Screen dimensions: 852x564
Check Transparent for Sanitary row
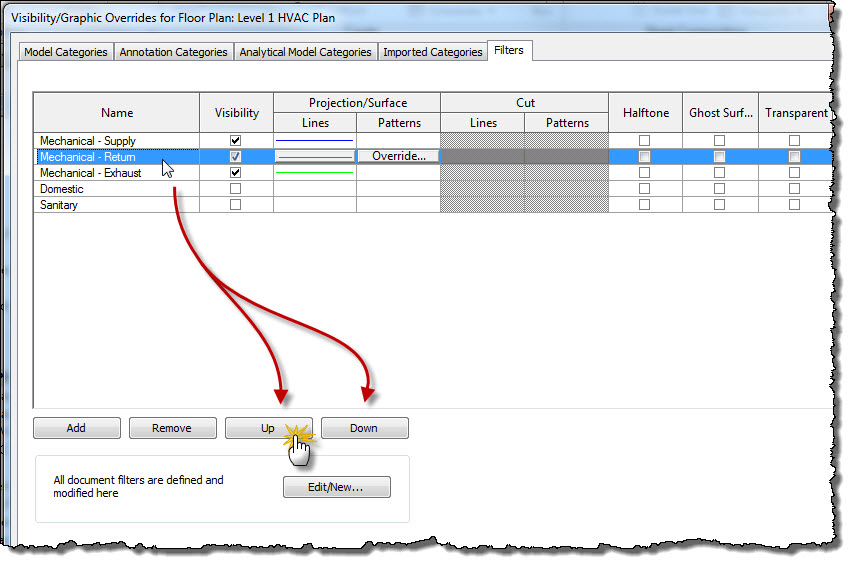point(794,204)
